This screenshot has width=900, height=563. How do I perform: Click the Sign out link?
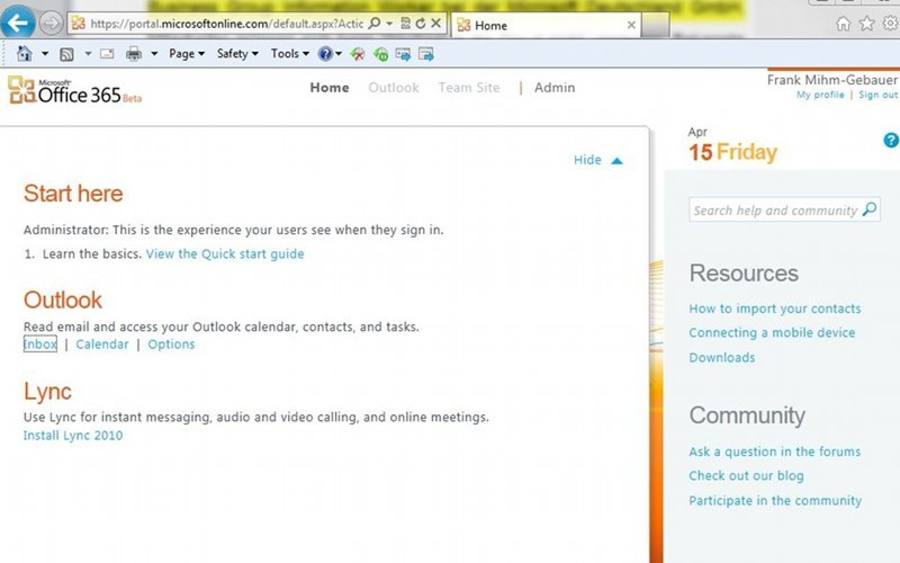(878, 95)
